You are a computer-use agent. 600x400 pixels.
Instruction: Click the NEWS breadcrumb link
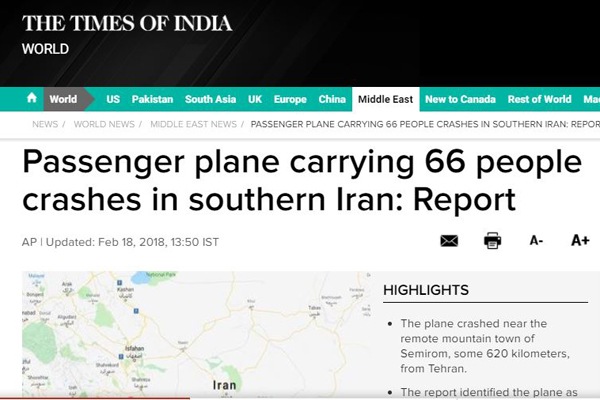[45, 124]
